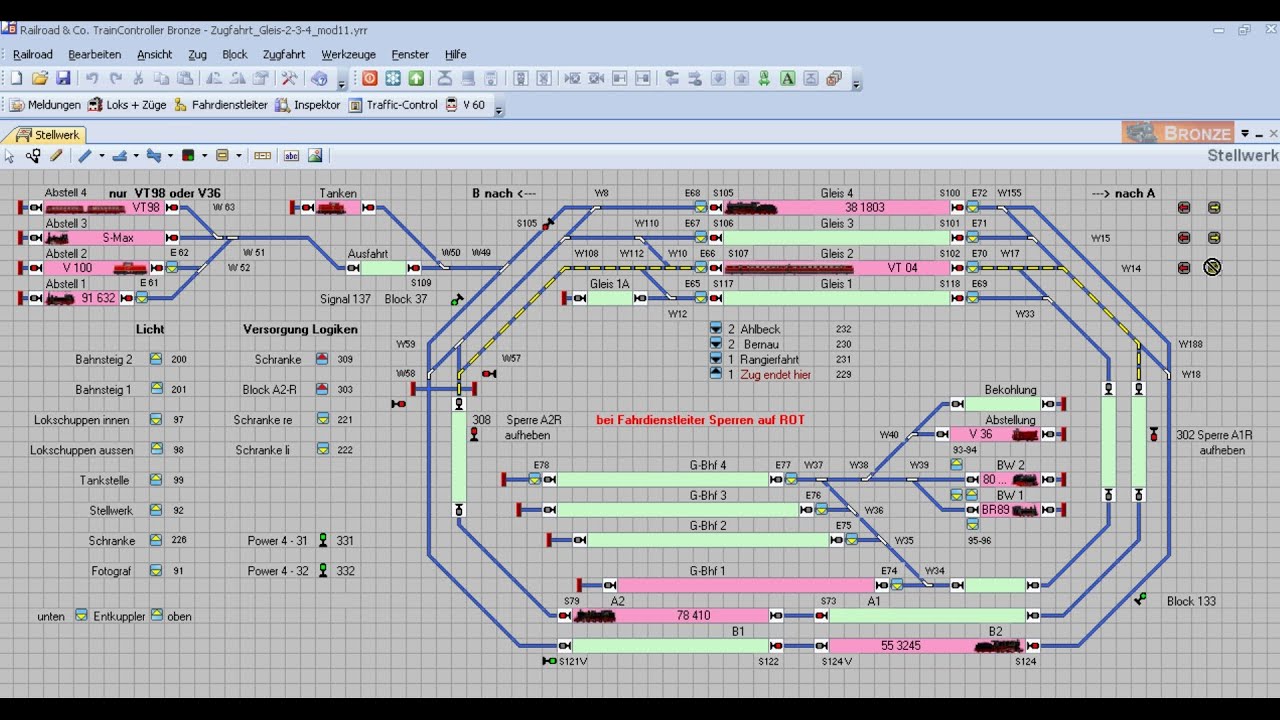Toggle the Stellwerk light switch 92
This screenshot has height=720, width=1280.
tap(156, 510)
